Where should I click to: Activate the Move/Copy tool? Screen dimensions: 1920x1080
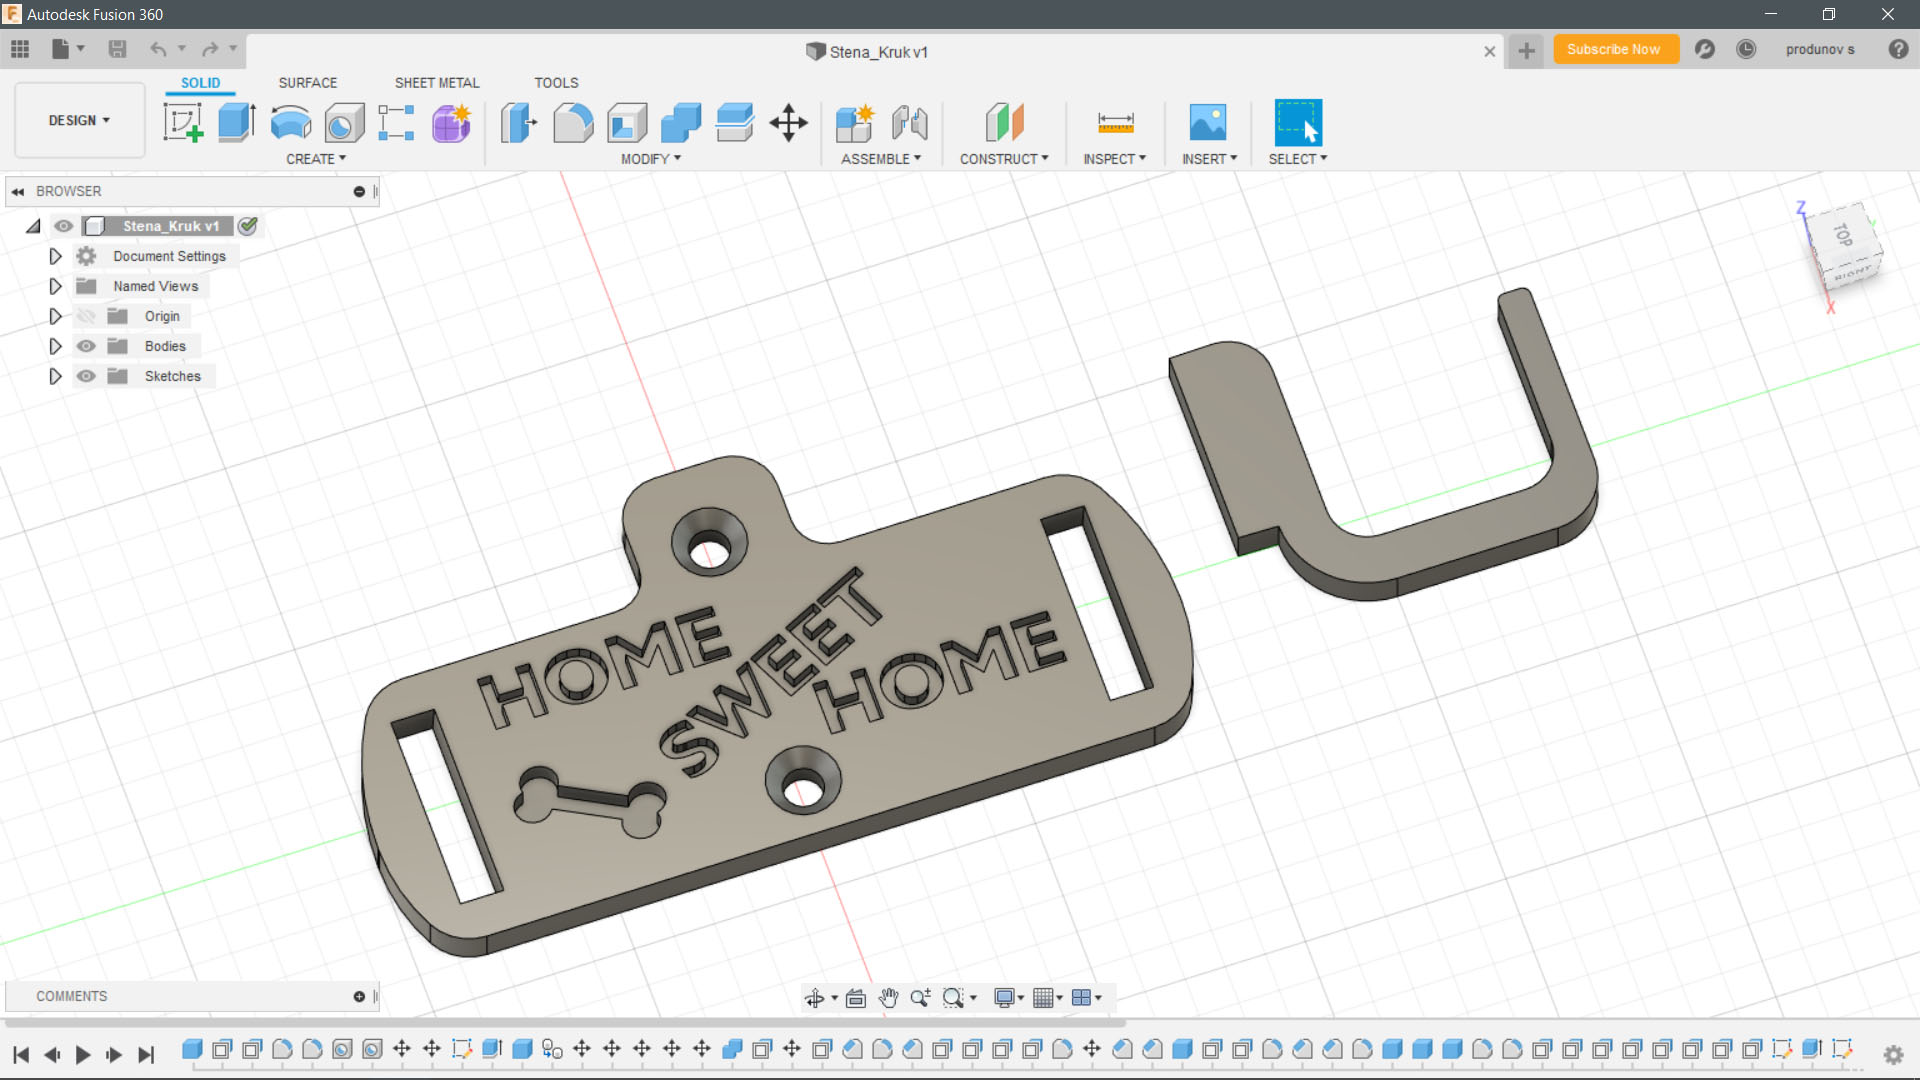click(789, 123)
